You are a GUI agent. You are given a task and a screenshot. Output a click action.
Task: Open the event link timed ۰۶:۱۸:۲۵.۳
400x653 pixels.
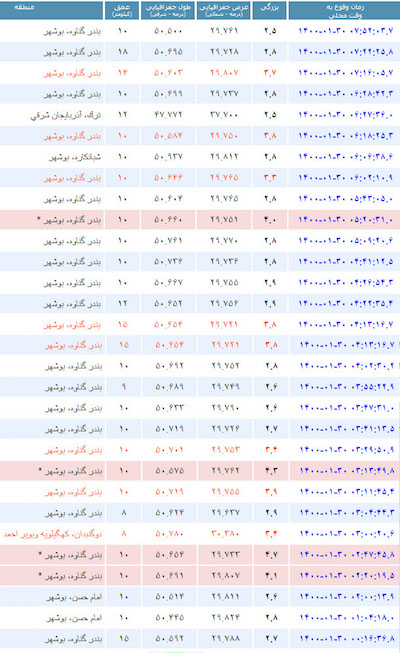(346, 136)
